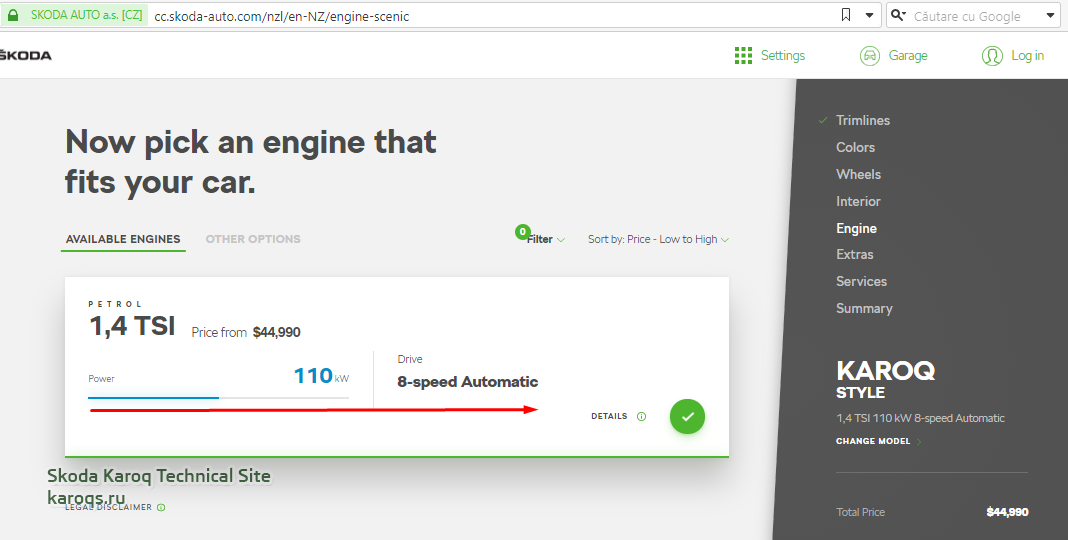Image resolution: width=1068 pixels, height=540 pixels.
Task: Click the 1,4 TSI engine title
Action: tap(132, 326)
